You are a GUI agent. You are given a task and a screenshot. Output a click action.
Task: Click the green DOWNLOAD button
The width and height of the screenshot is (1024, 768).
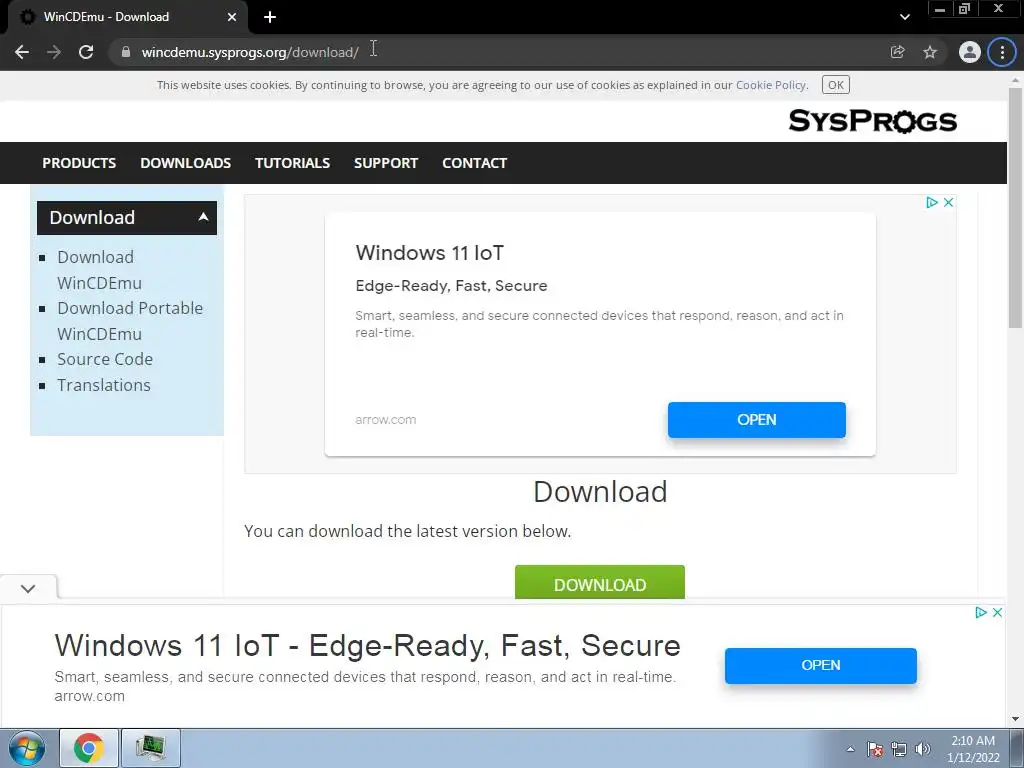[x=600, y=583]
